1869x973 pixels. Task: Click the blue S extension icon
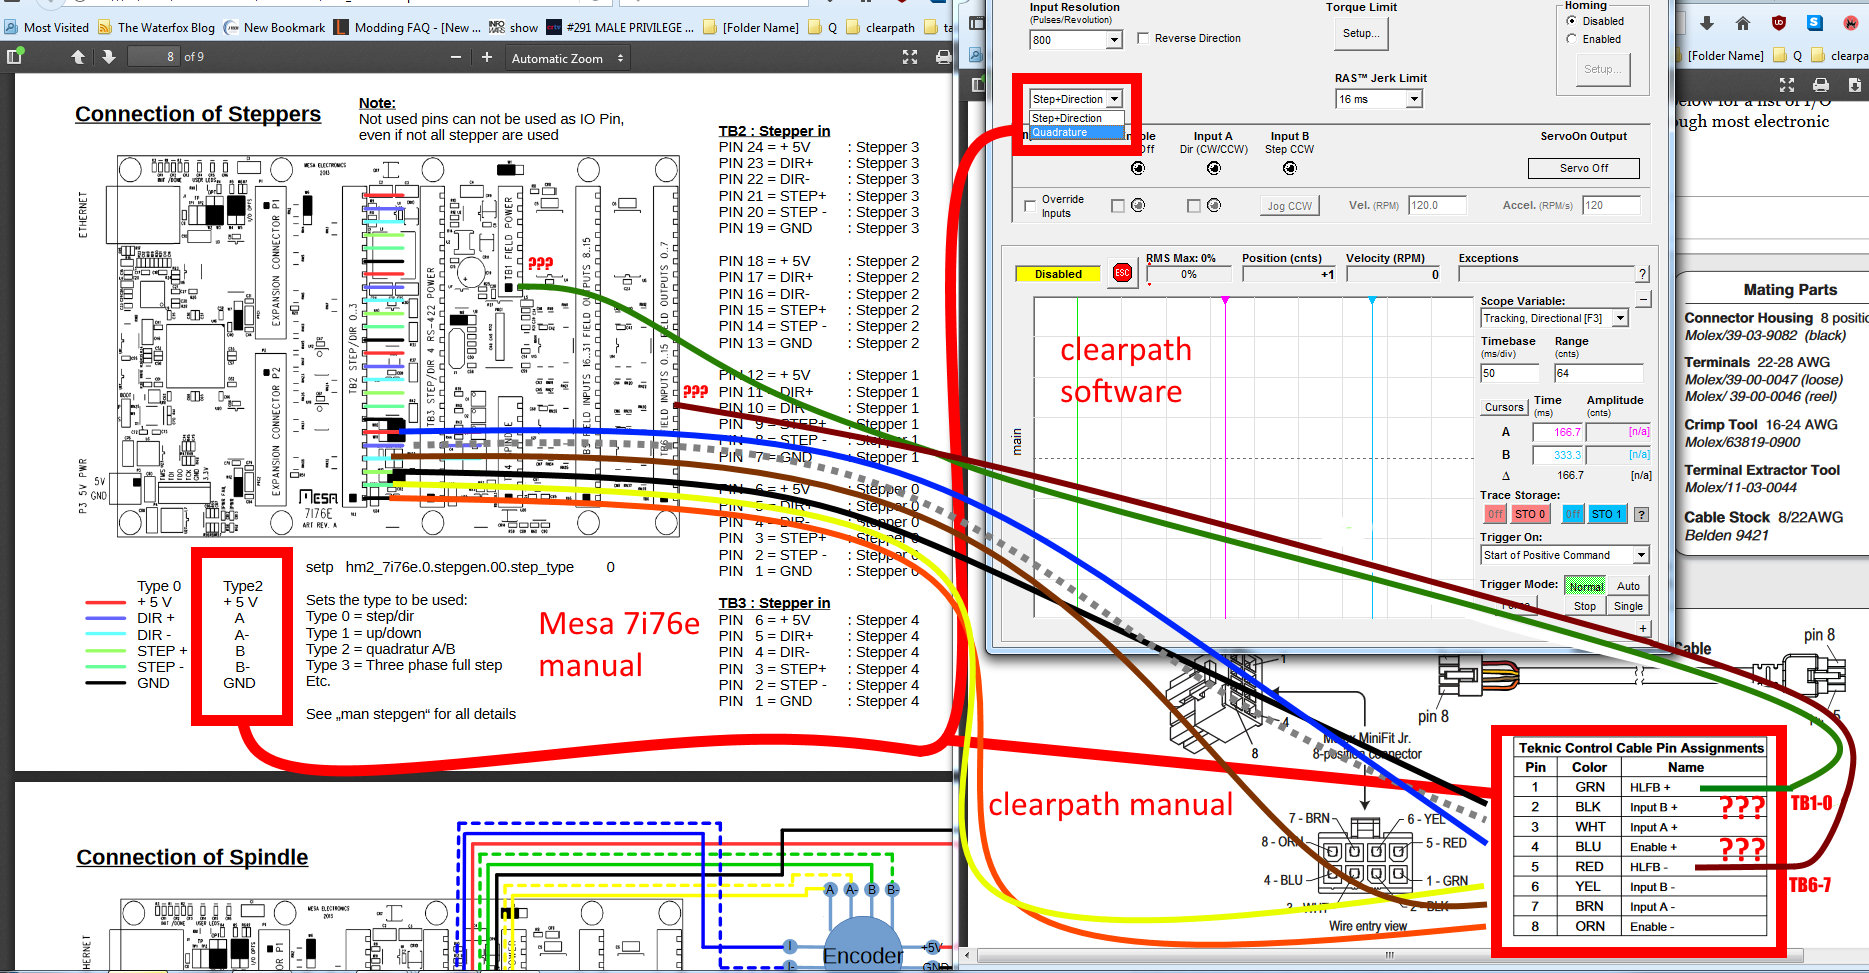pos(1814,22)
